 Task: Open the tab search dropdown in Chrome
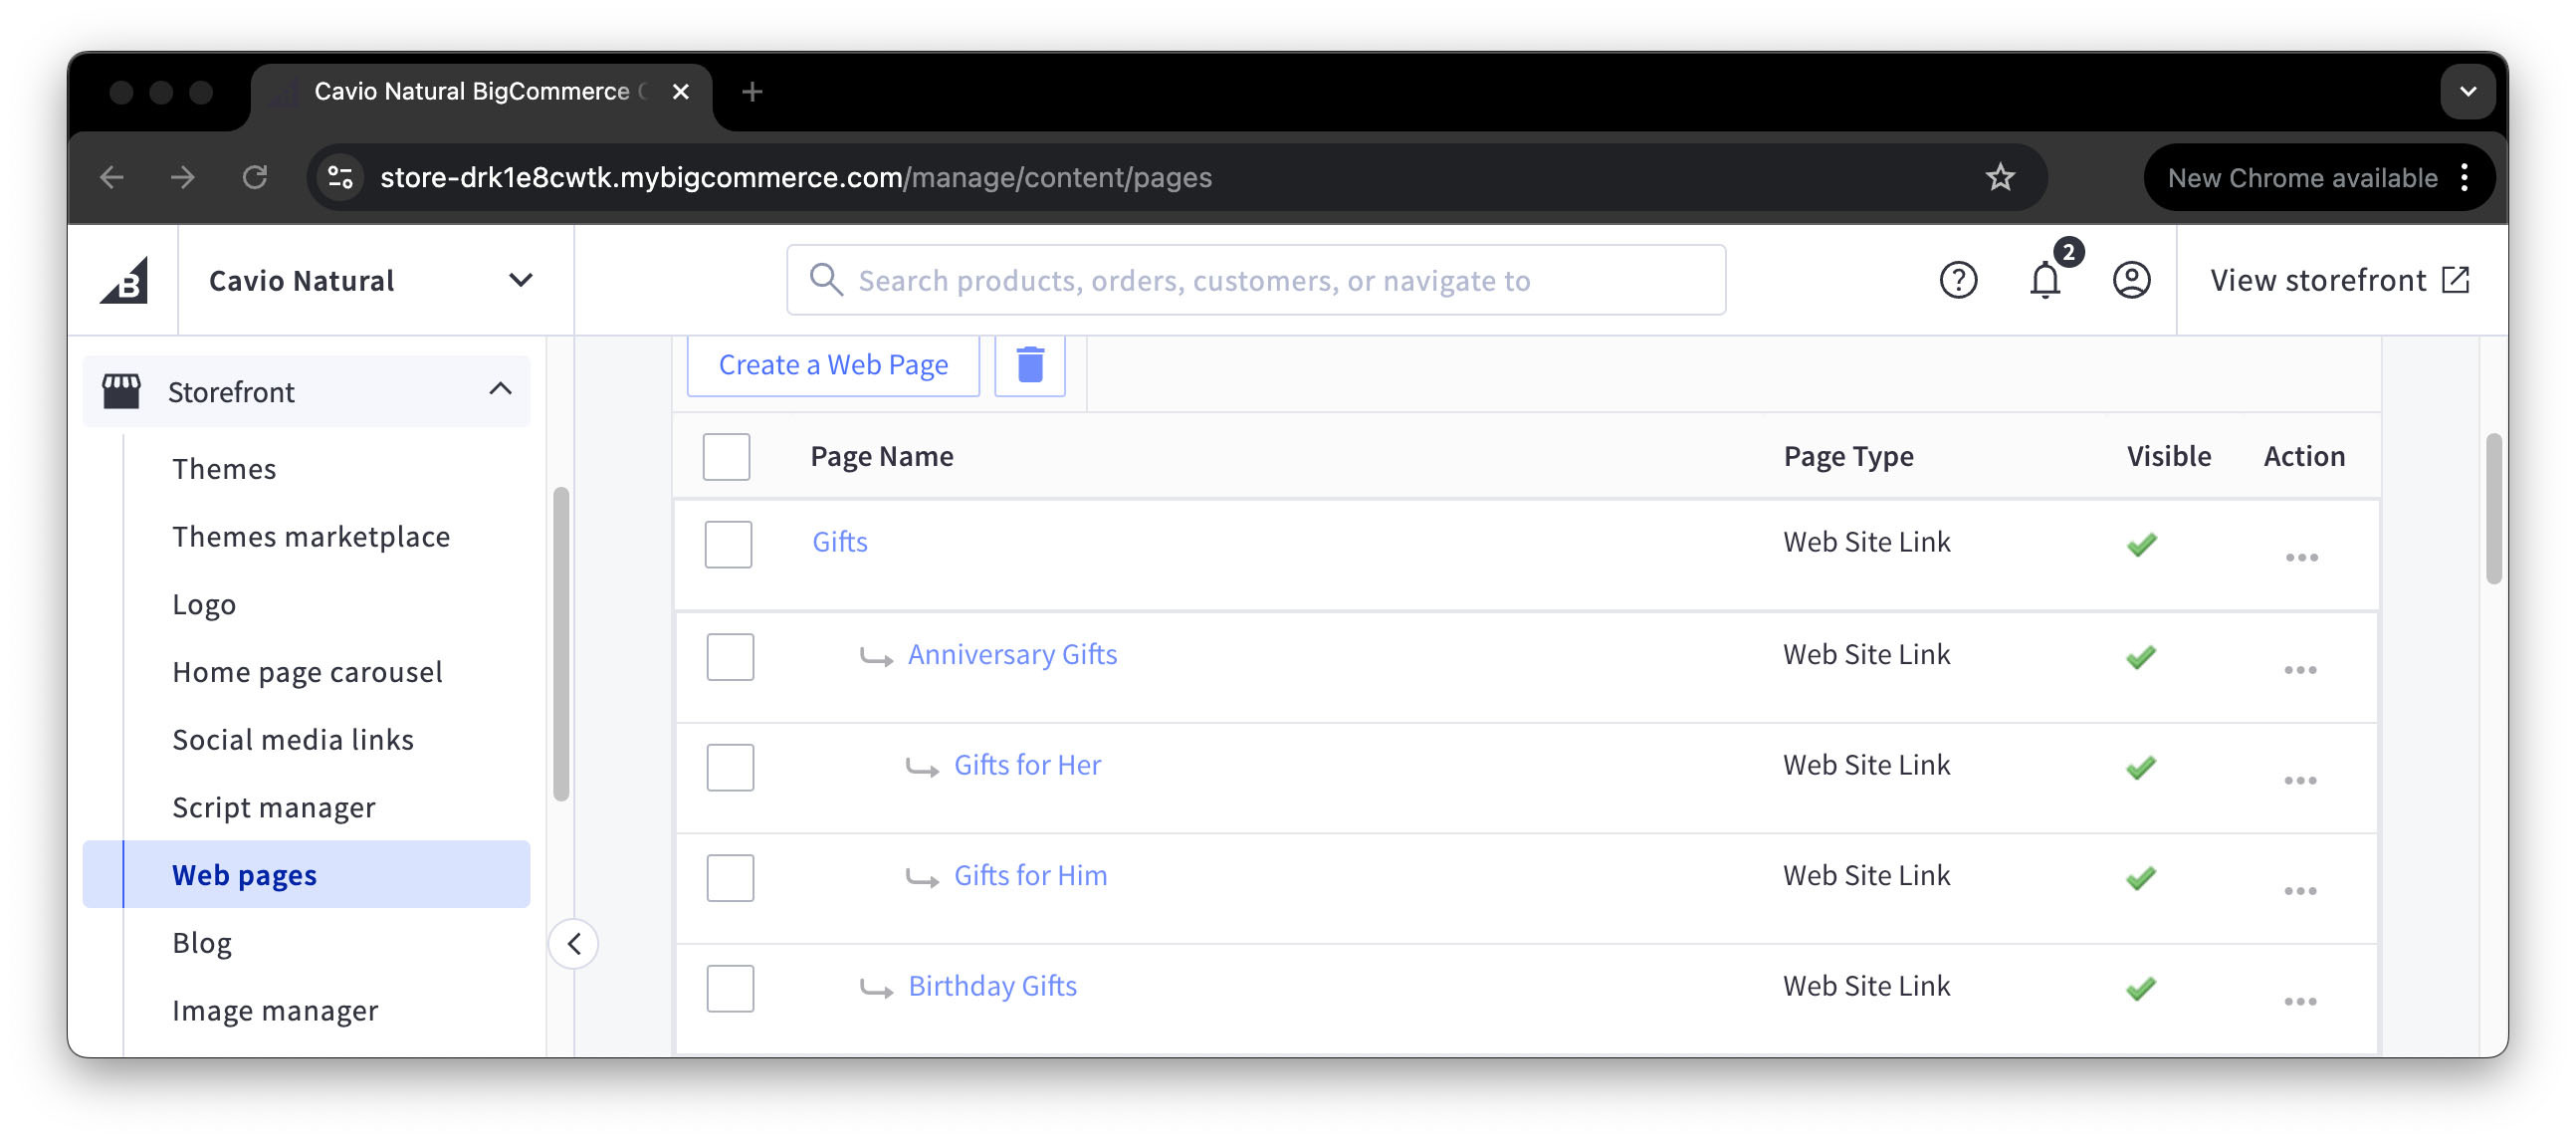pyautogui.click(x=2467, y=92)
